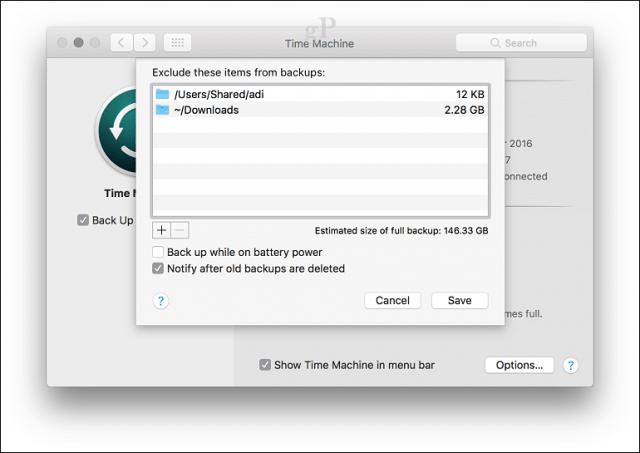Go back with the left chevron button
The height and width of the screenshot is (453, 640).
pyautogui.click(x=122, y=42)
